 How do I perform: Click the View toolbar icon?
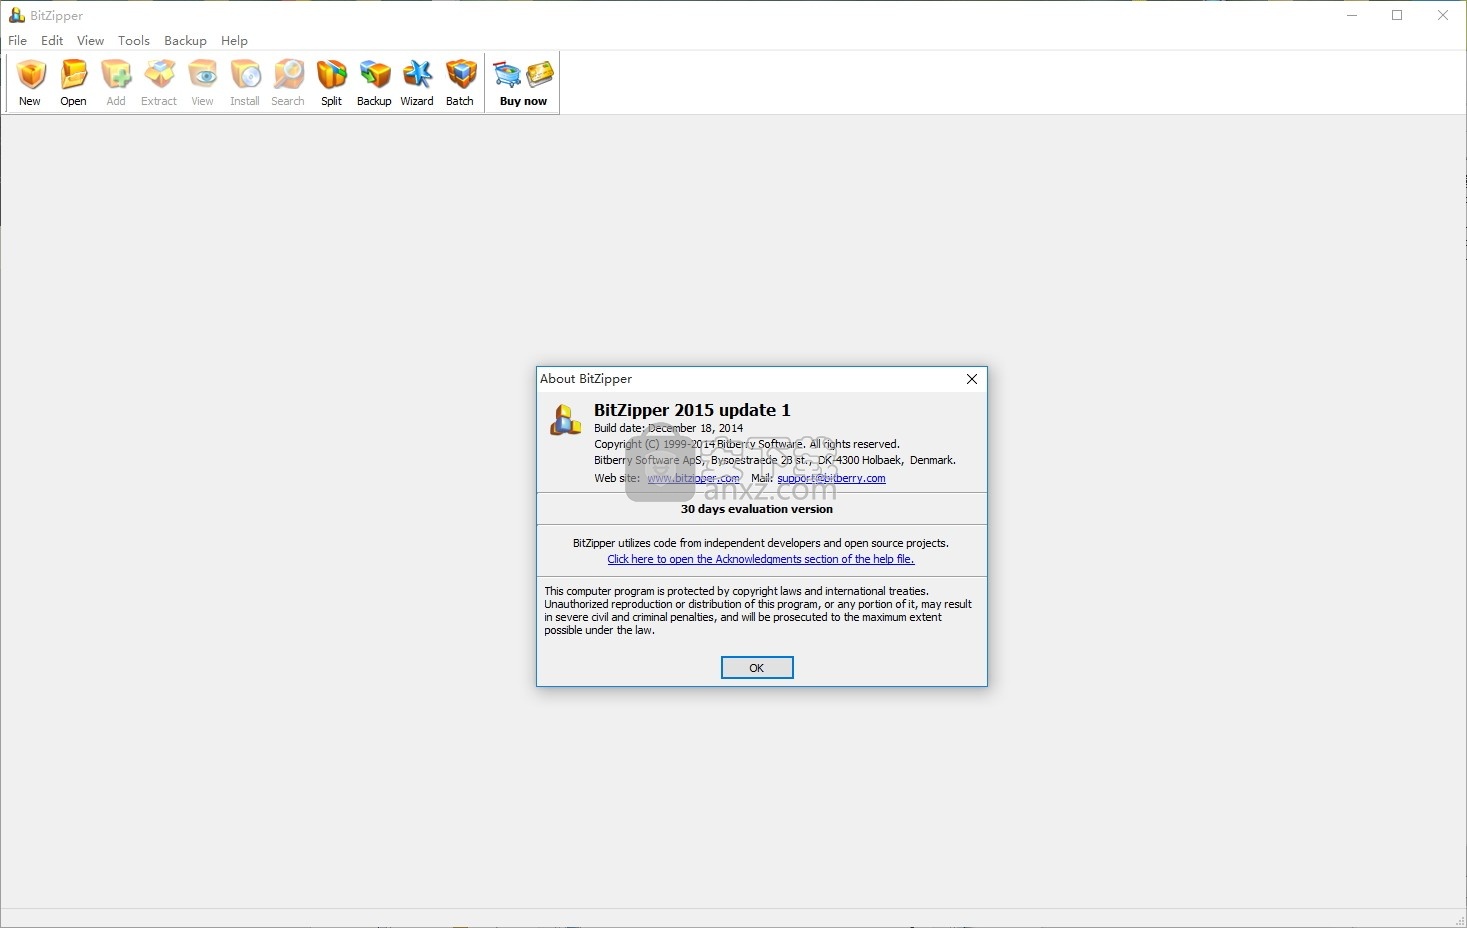pos(202,82)
